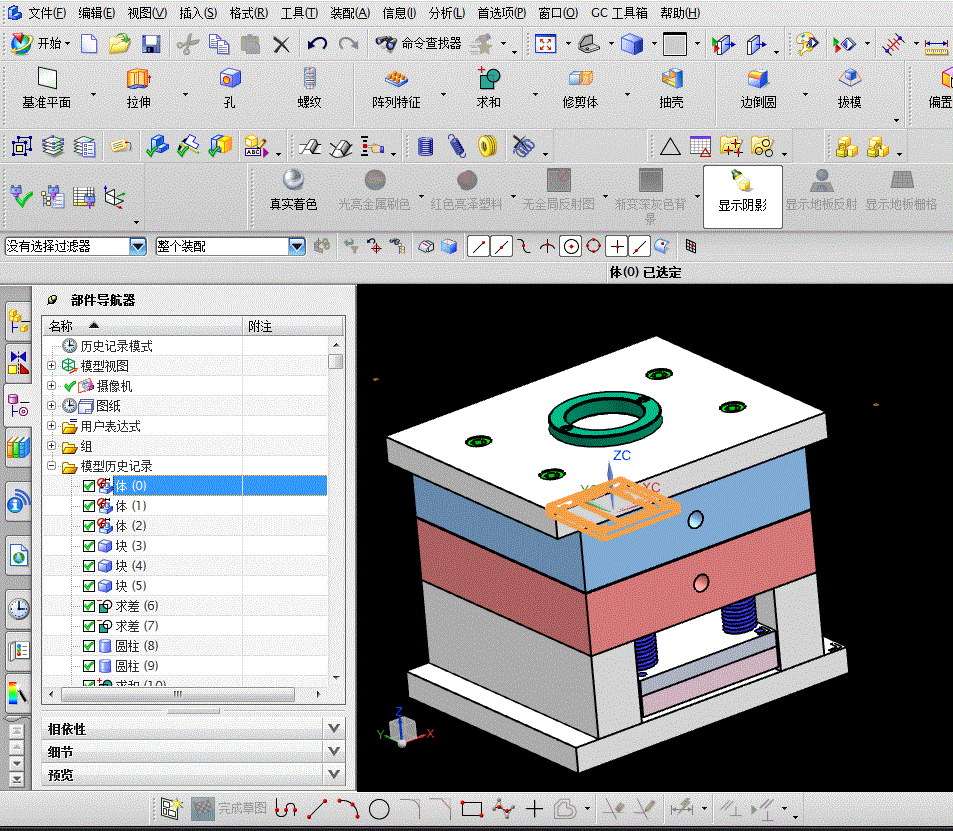The image size is (953, 831).
Task: Select the 真实着色 (True Shading) icon
Action: (x=293, y=180)
